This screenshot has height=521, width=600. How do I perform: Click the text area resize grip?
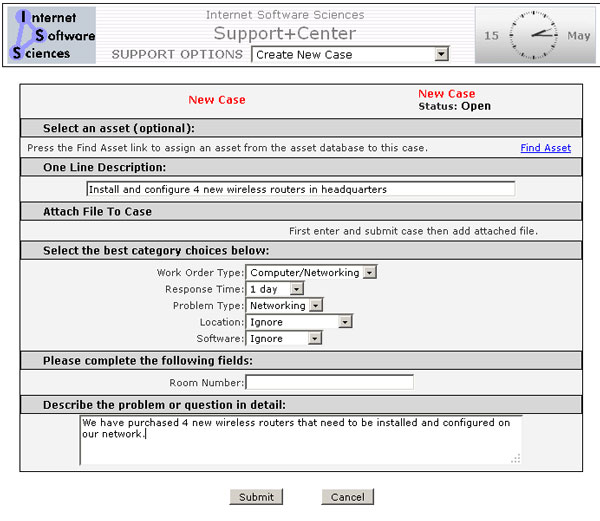(515, 459)
